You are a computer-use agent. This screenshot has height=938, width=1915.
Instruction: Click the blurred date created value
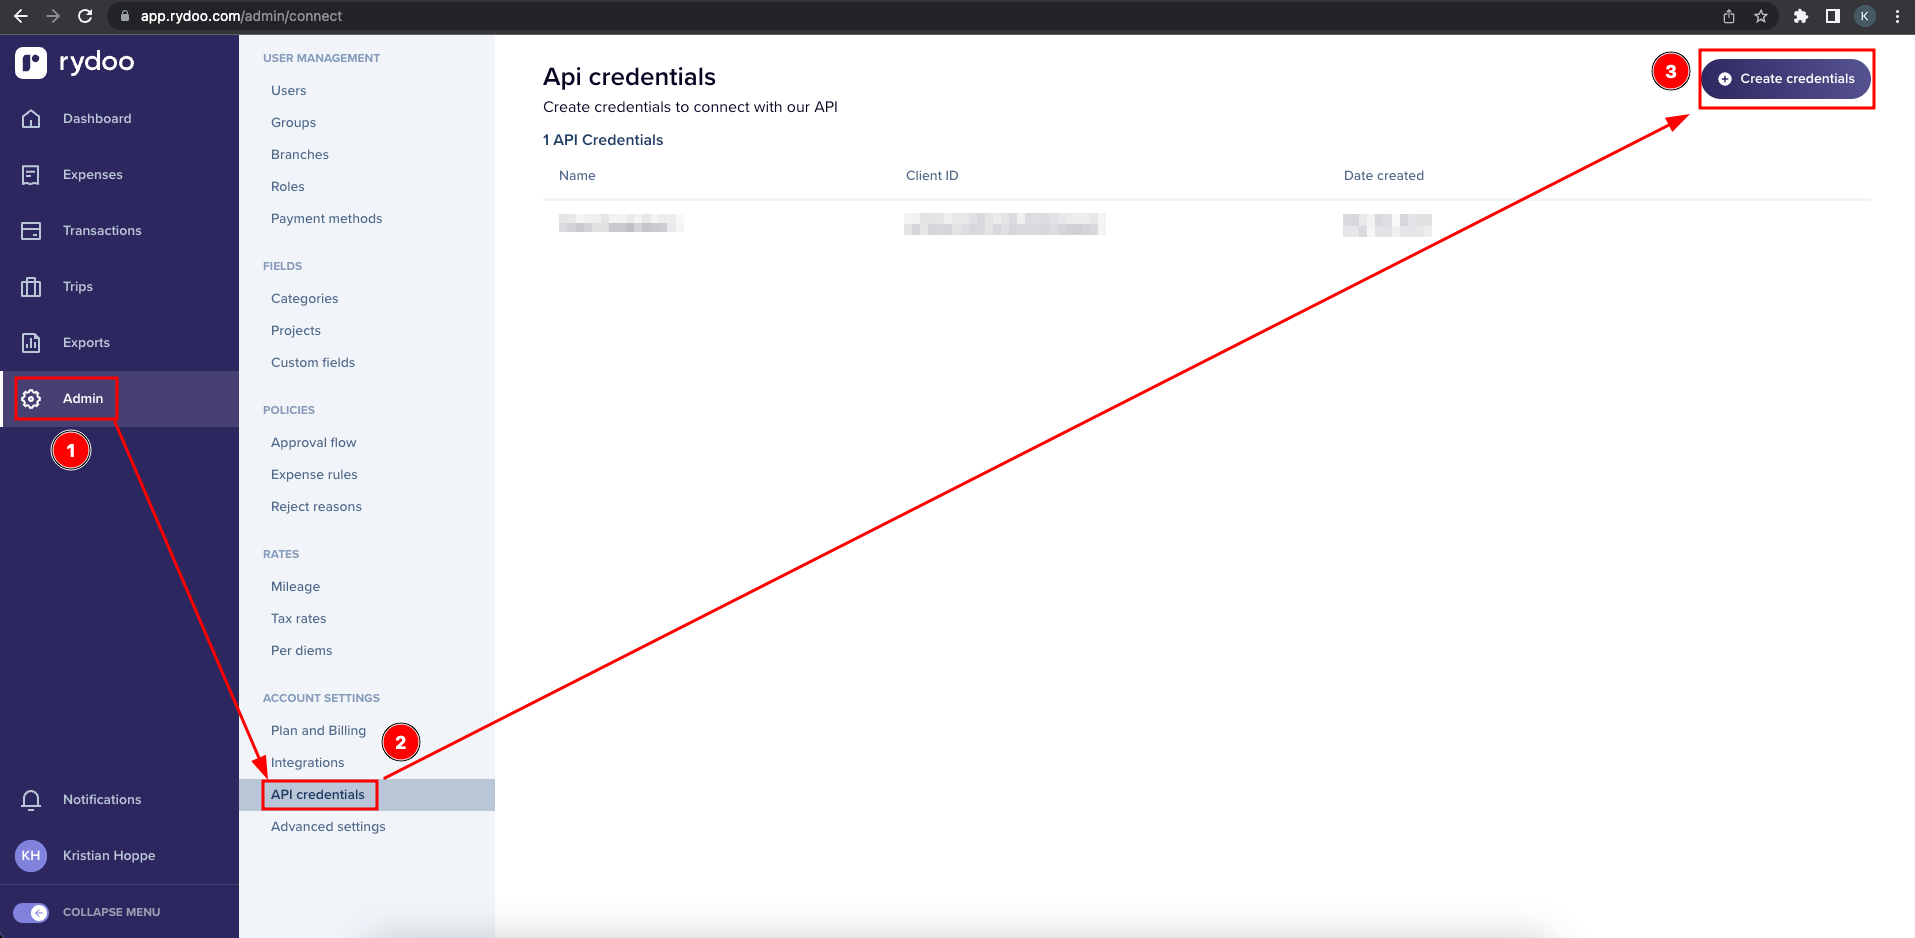point(1387,225)
